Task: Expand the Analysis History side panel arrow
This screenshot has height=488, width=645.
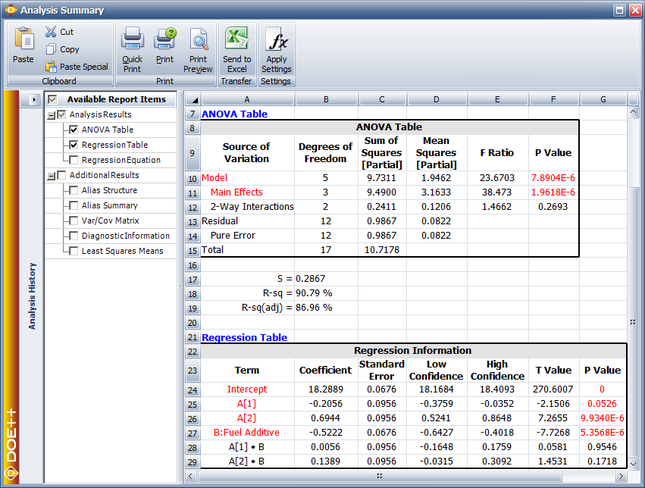Action: tap(33, 100)
